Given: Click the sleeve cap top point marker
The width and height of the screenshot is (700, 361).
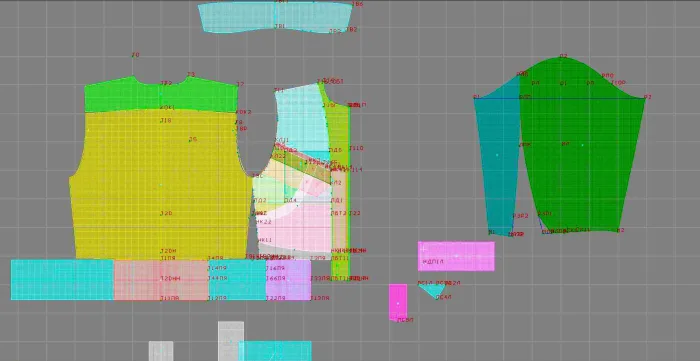Looking at the screenshot, I should pos(563,57).
